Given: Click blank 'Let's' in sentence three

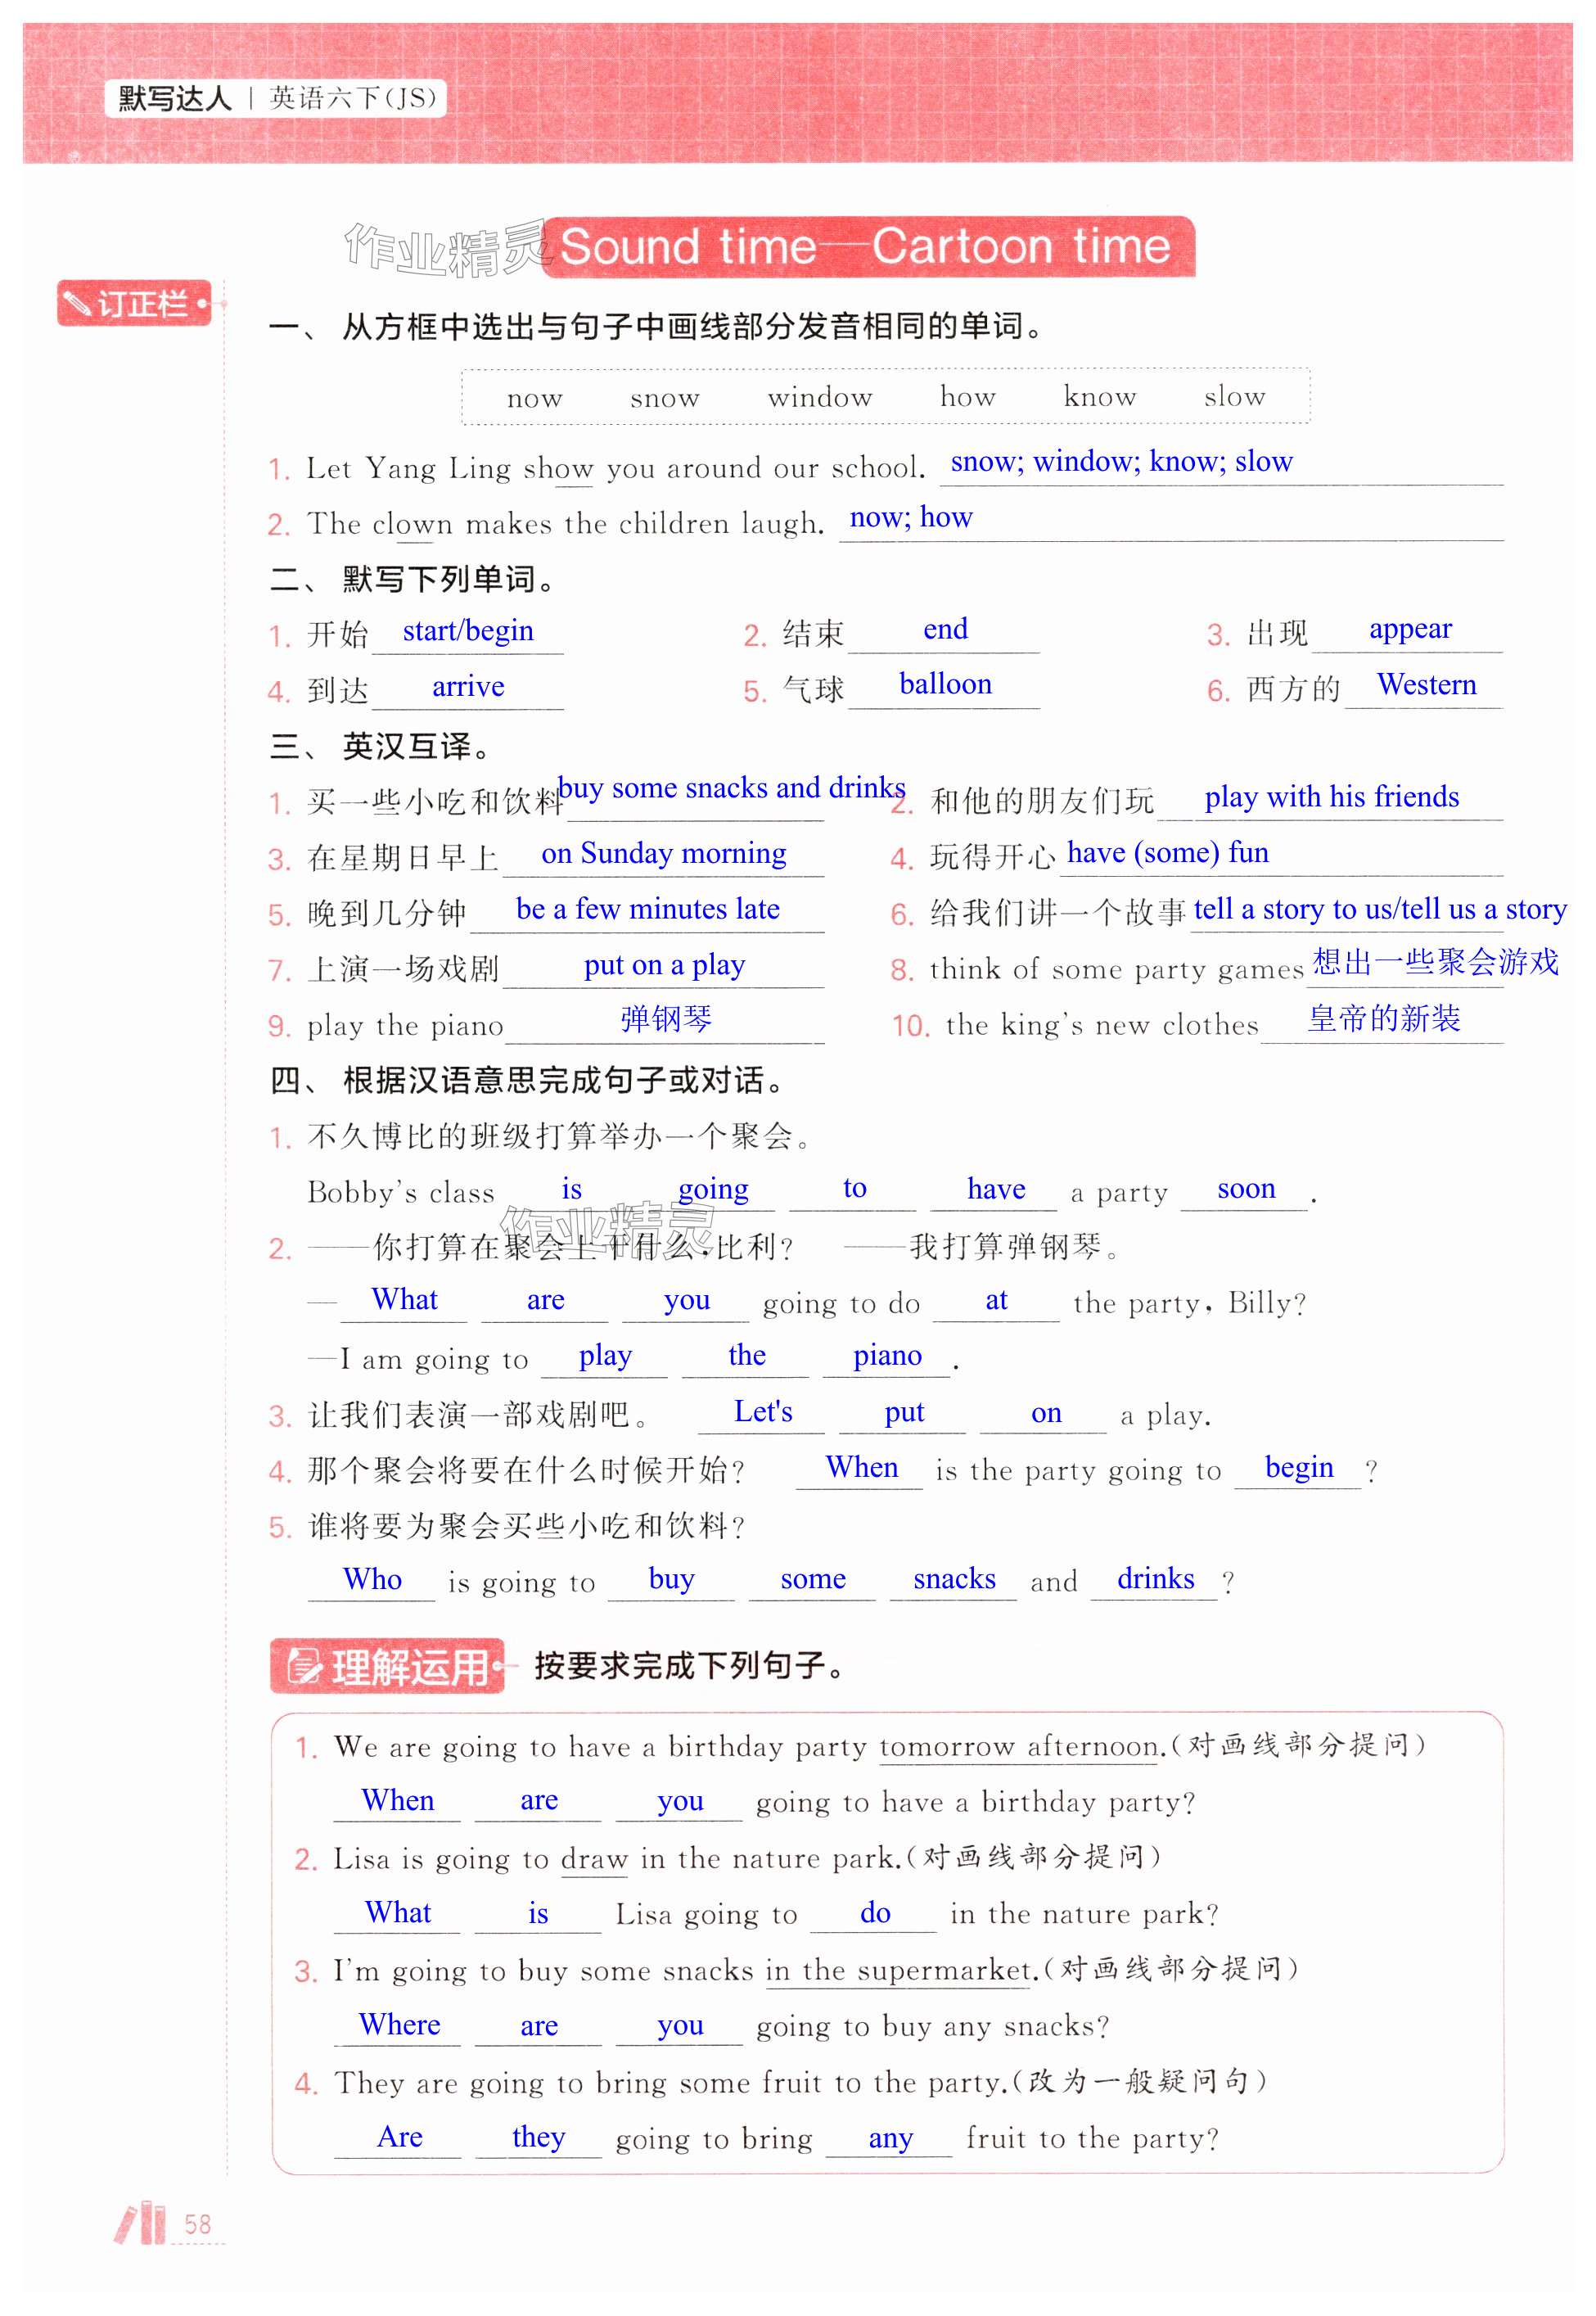Looking at the screenshot, I should (x=762, y=1412).
